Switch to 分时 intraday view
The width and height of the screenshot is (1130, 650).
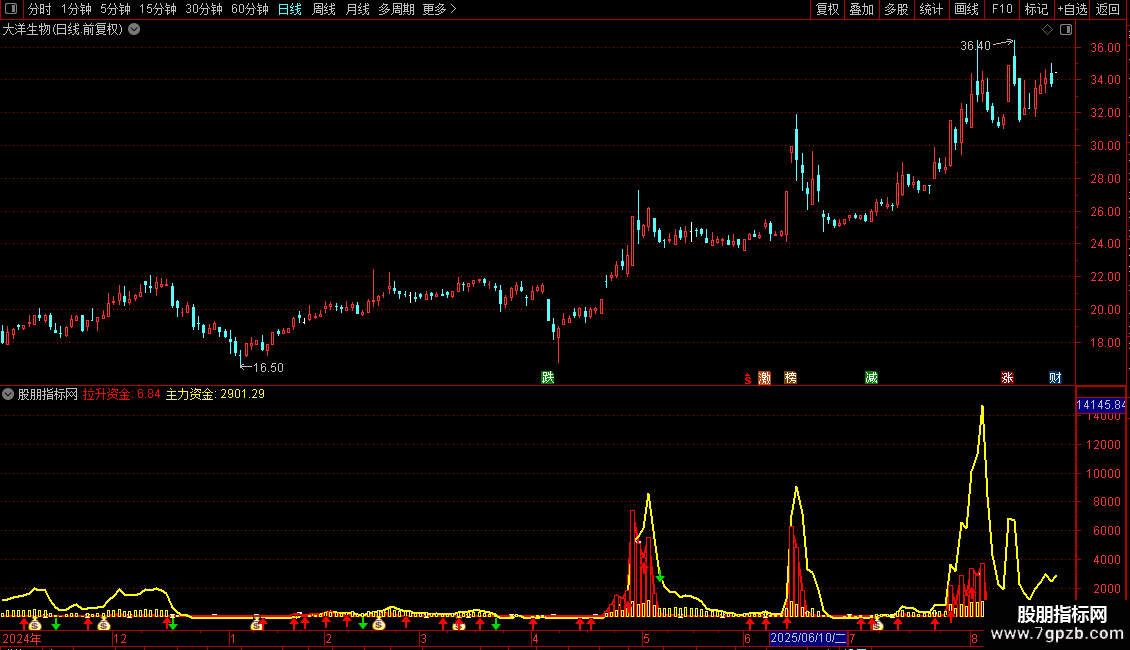point(40,9)
